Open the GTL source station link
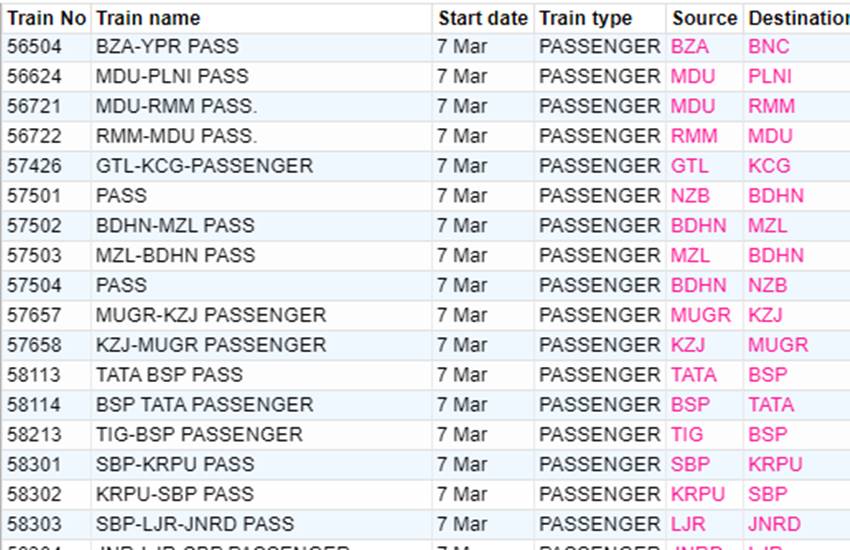Viewport: 850px width, 550px height. tap(689, 166)
